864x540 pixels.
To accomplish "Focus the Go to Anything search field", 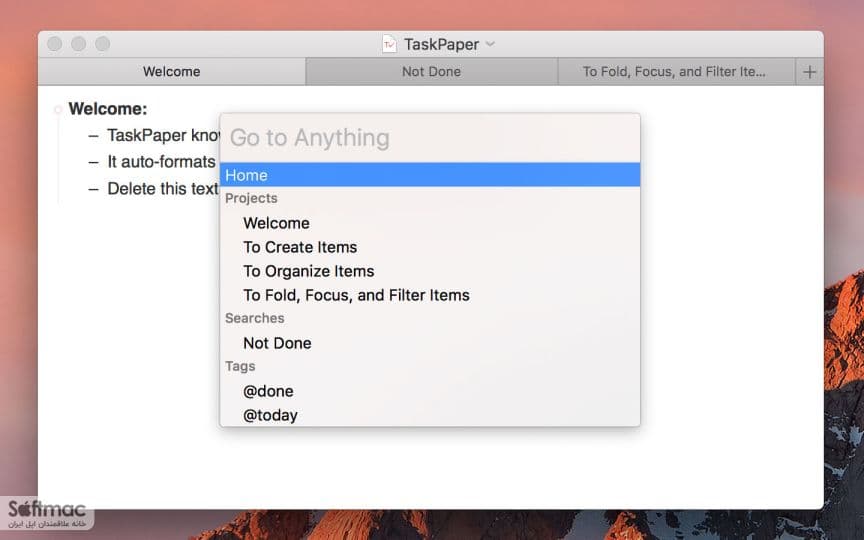I will pos(430,138).
